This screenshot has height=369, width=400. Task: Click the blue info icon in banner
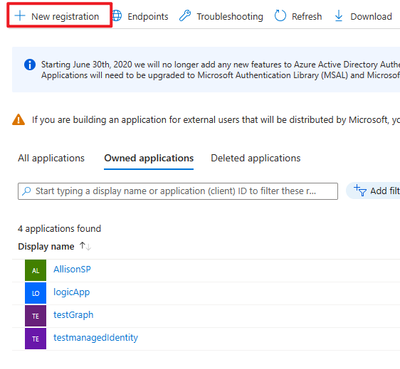click(x=30, y=64)
